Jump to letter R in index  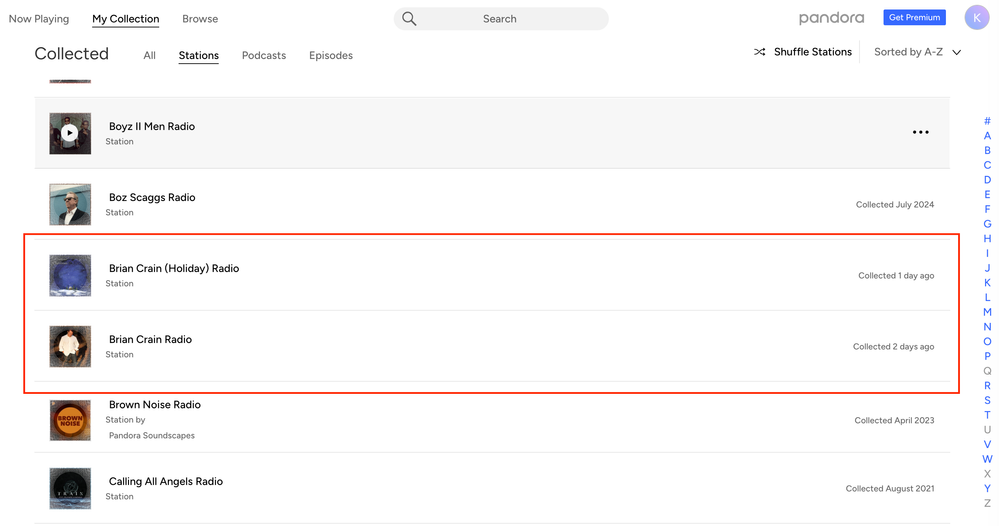tap(987, 385)
